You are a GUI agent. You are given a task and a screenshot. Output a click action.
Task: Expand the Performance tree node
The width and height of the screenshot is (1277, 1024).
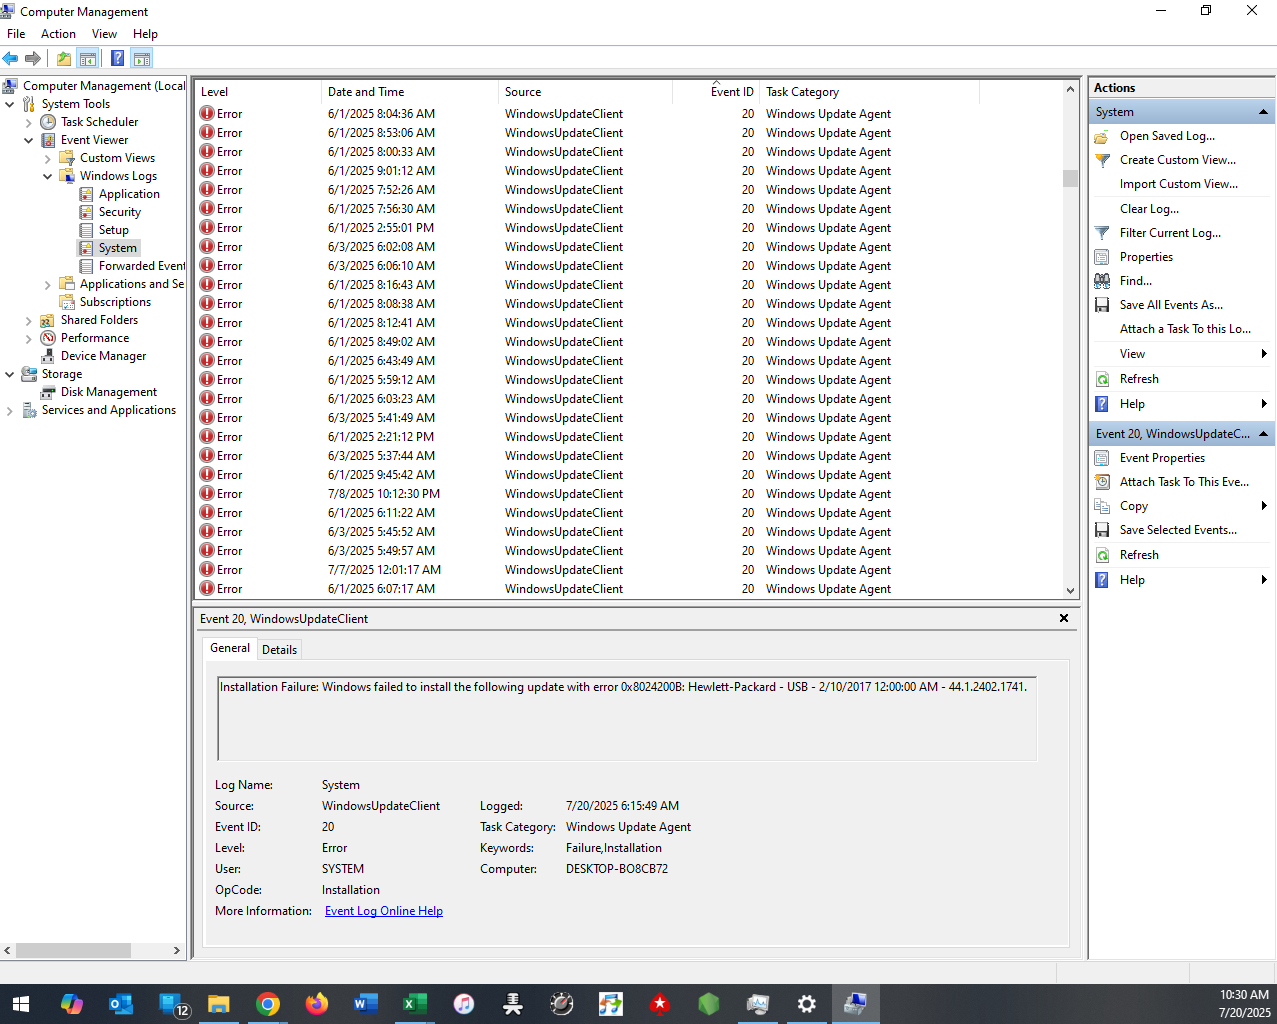29,338
